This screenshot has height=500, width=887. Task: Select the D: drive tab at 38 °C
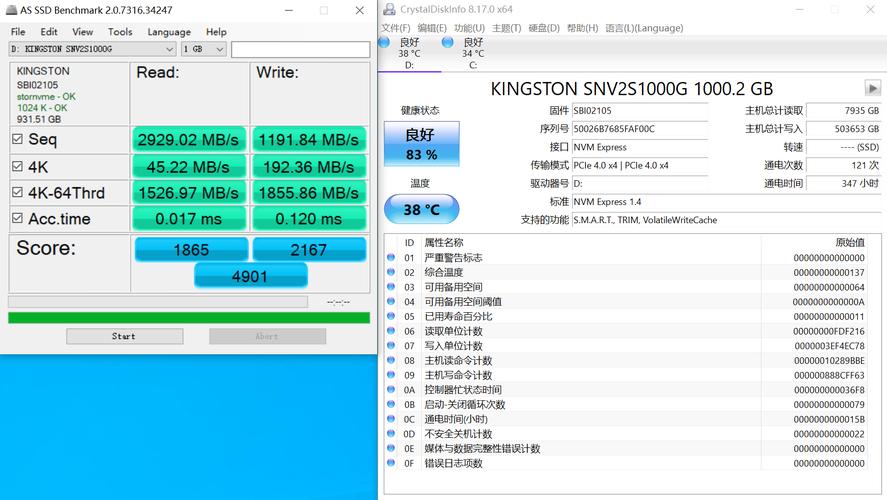[410, 53]
